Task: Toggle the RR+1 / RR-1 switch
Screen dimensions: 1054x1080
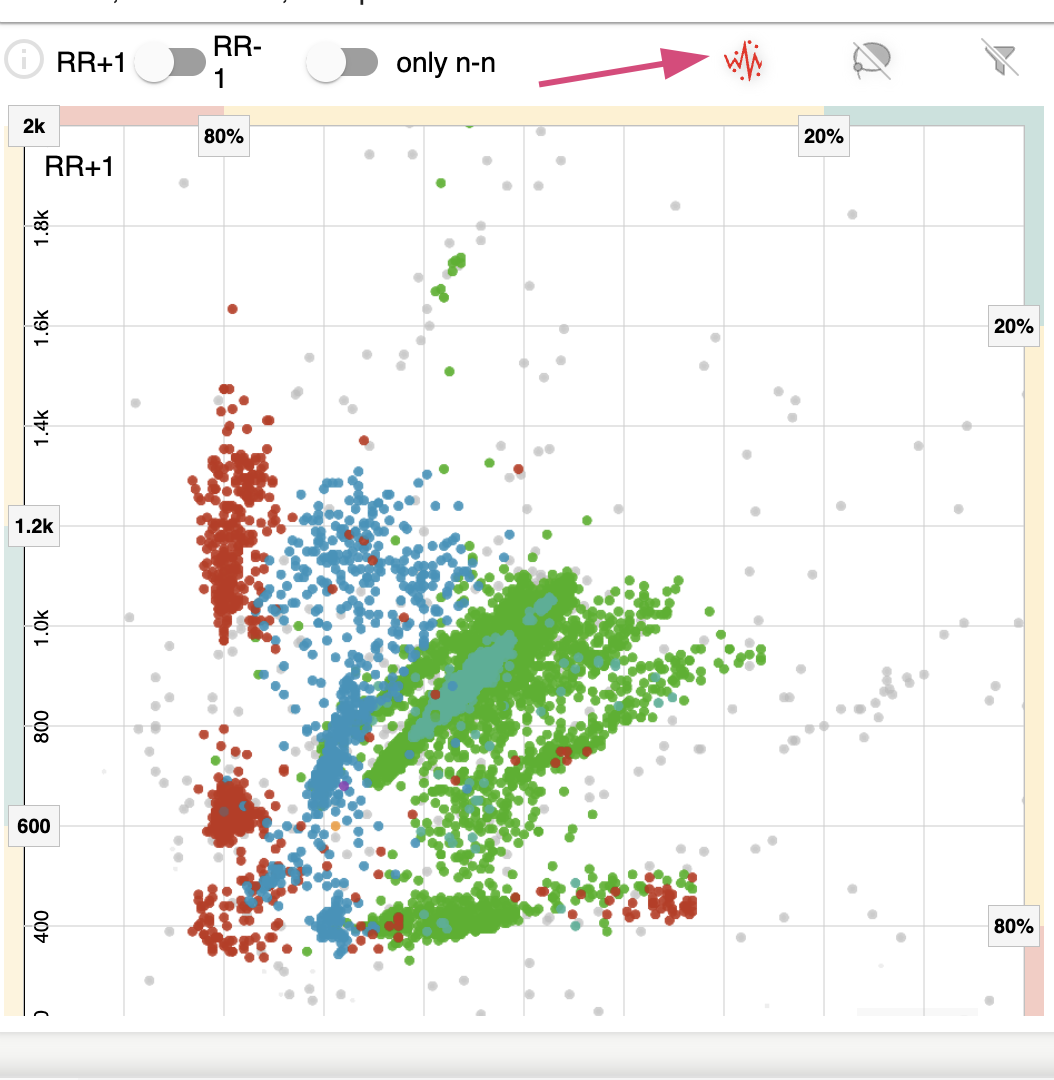Action: [x=170, y=62]
